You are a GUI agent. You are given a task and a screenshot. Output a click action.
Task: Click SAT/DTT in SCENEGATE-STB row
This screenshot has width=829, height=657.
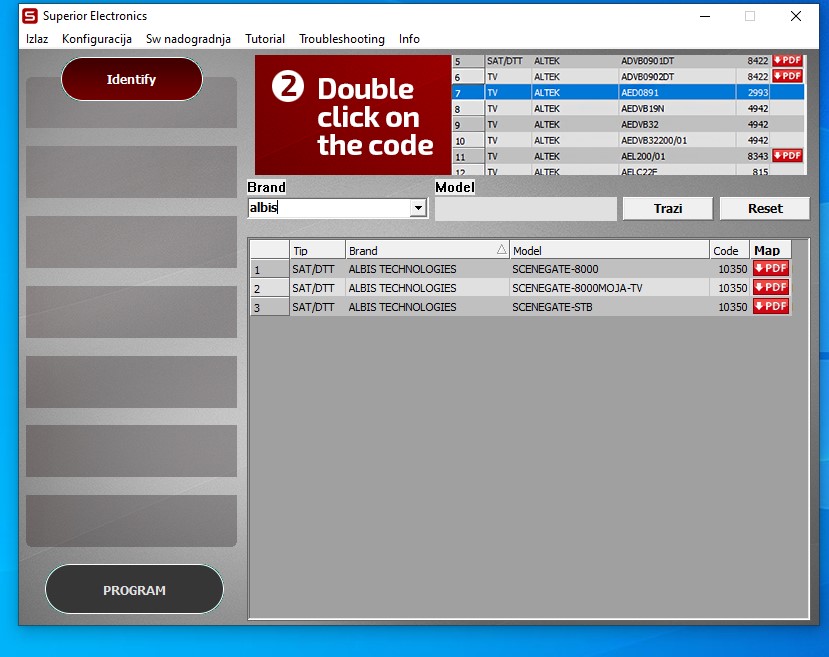click(x=314, y=307)
